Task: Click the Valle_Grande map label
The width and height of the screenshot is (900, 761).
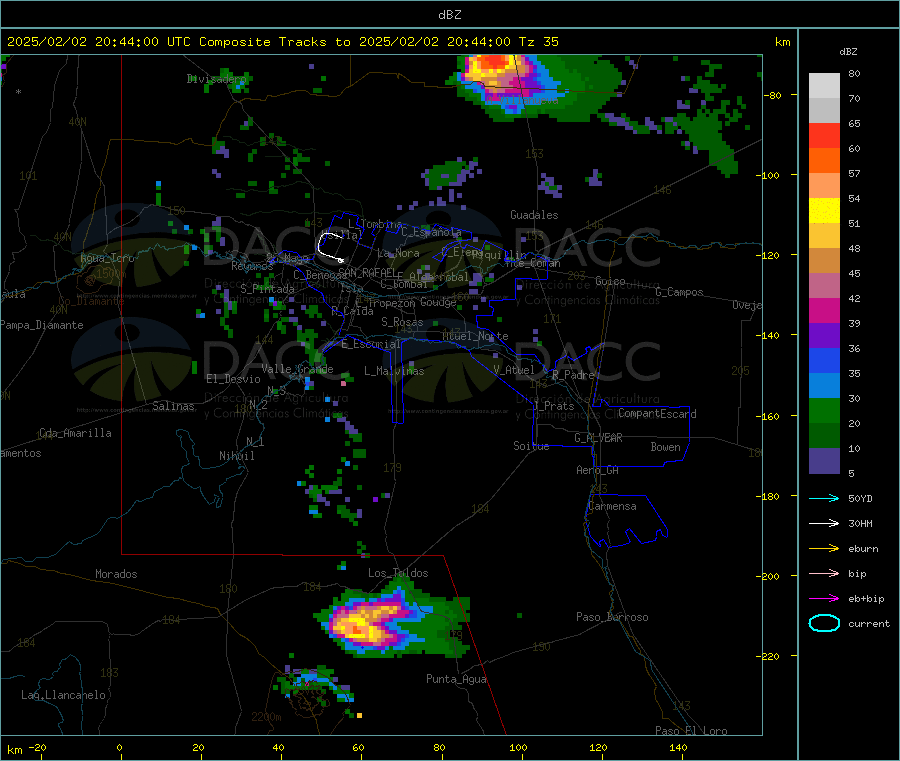Action: coord(297,369)
